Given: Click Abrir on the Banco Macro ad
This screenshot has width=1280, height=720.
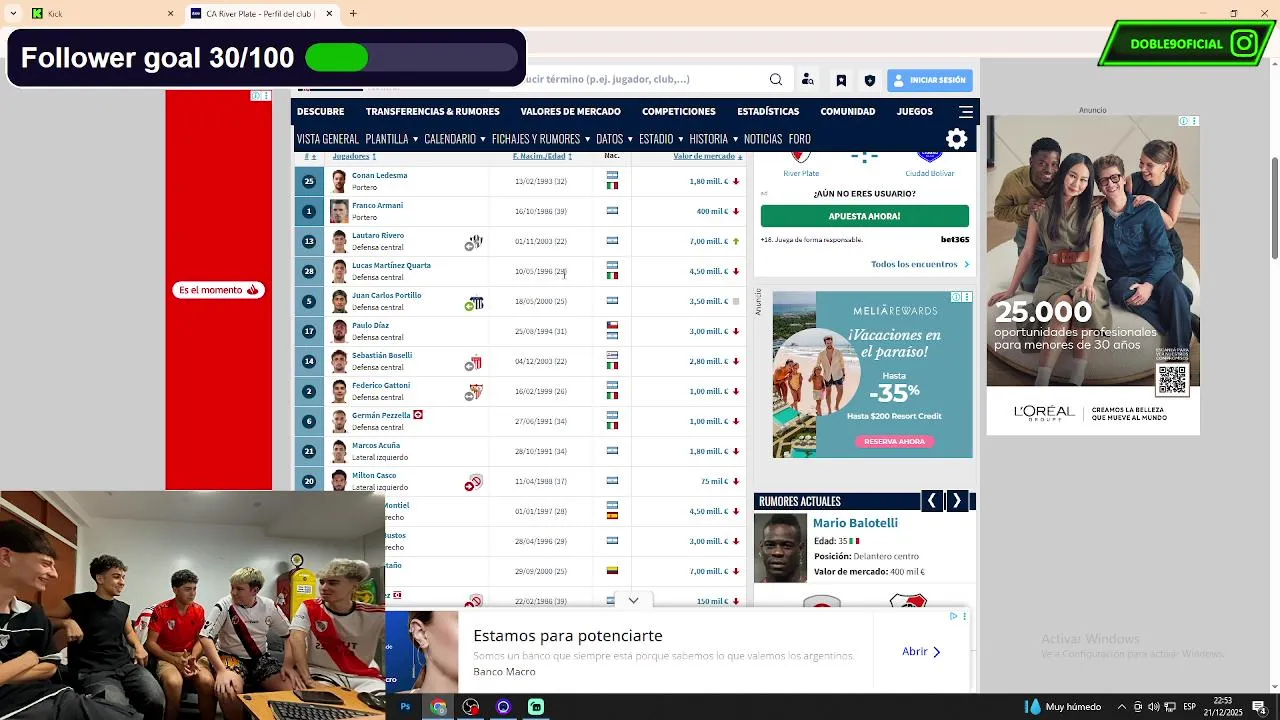Looking at the screenshot, I should pos(922,651).
